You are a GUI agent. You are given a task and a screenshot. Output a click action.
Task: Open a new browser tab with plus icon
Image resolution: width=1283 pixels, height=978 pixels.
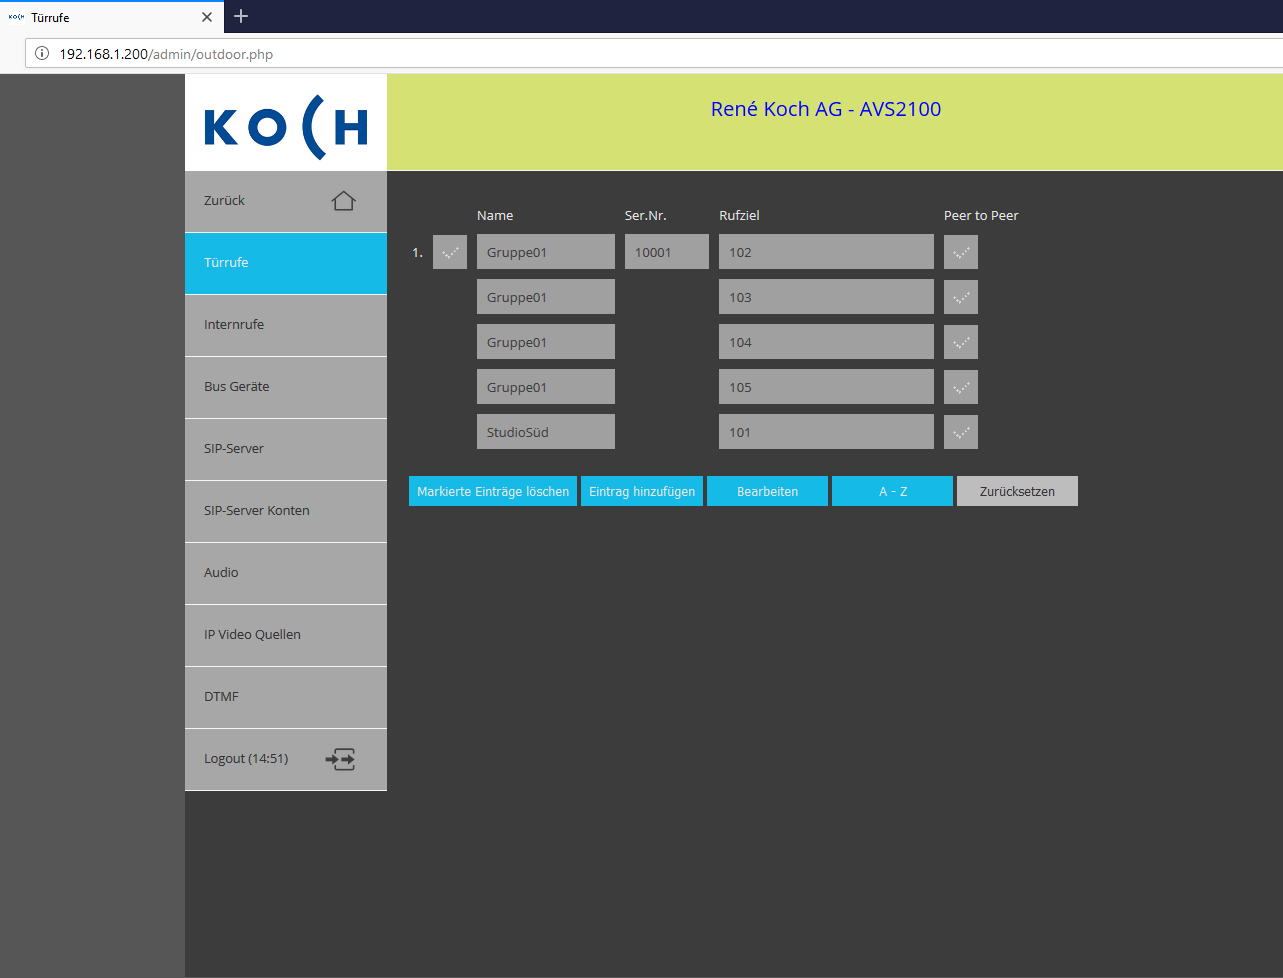pos(241,16)
